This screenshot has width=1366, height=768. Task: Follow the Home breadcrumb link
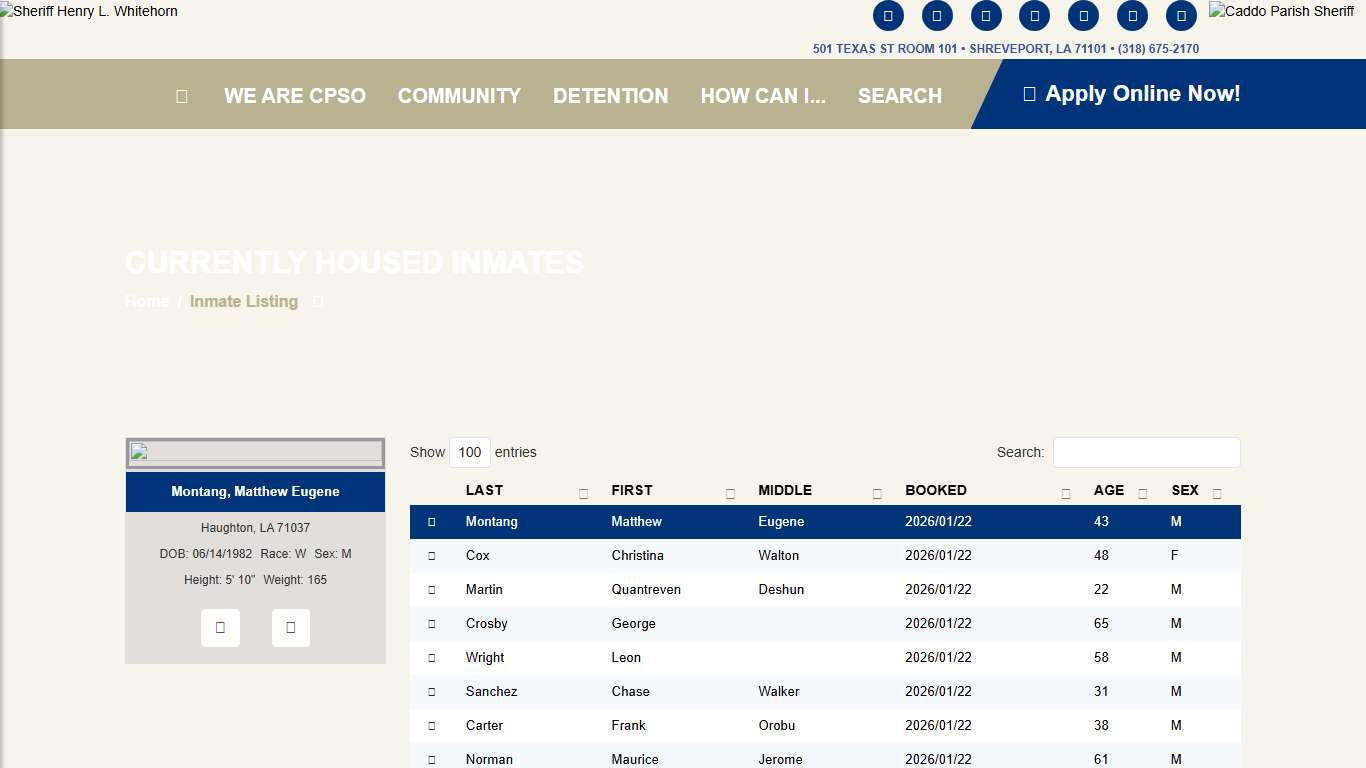coord(146,301)
